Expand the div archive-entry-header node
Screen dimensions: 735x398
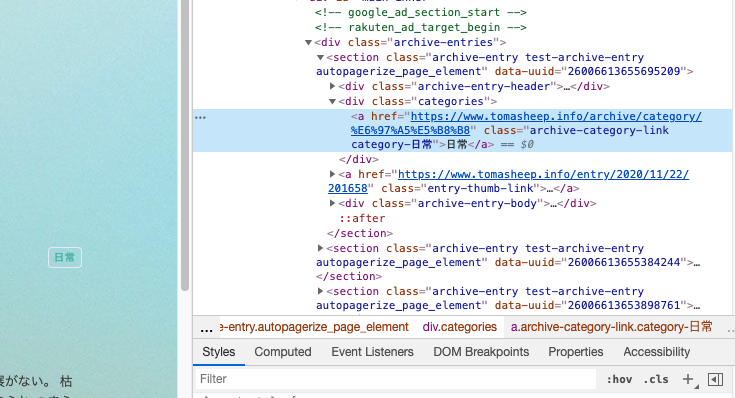point(332,86)
